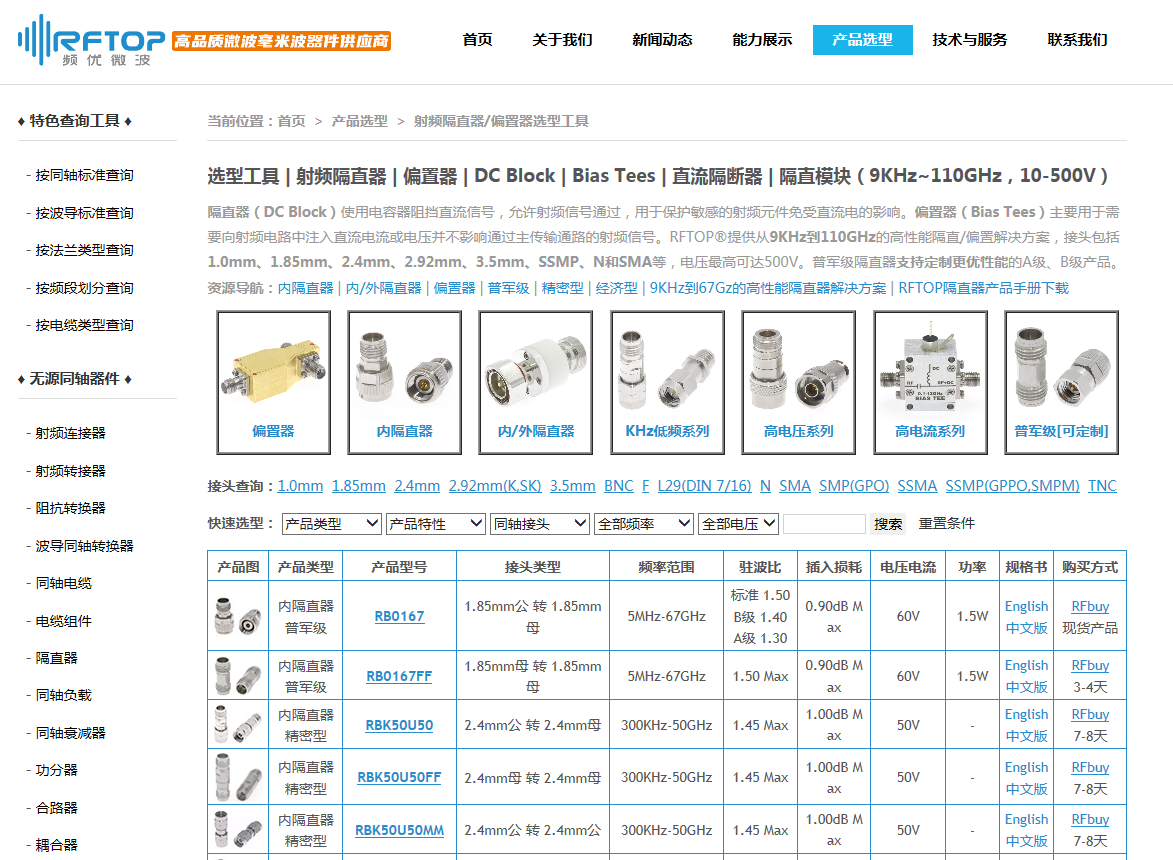Open the 全部电压 dropdown filter
The height and width of the screenshot is (860, 1173).
(739, 523)
